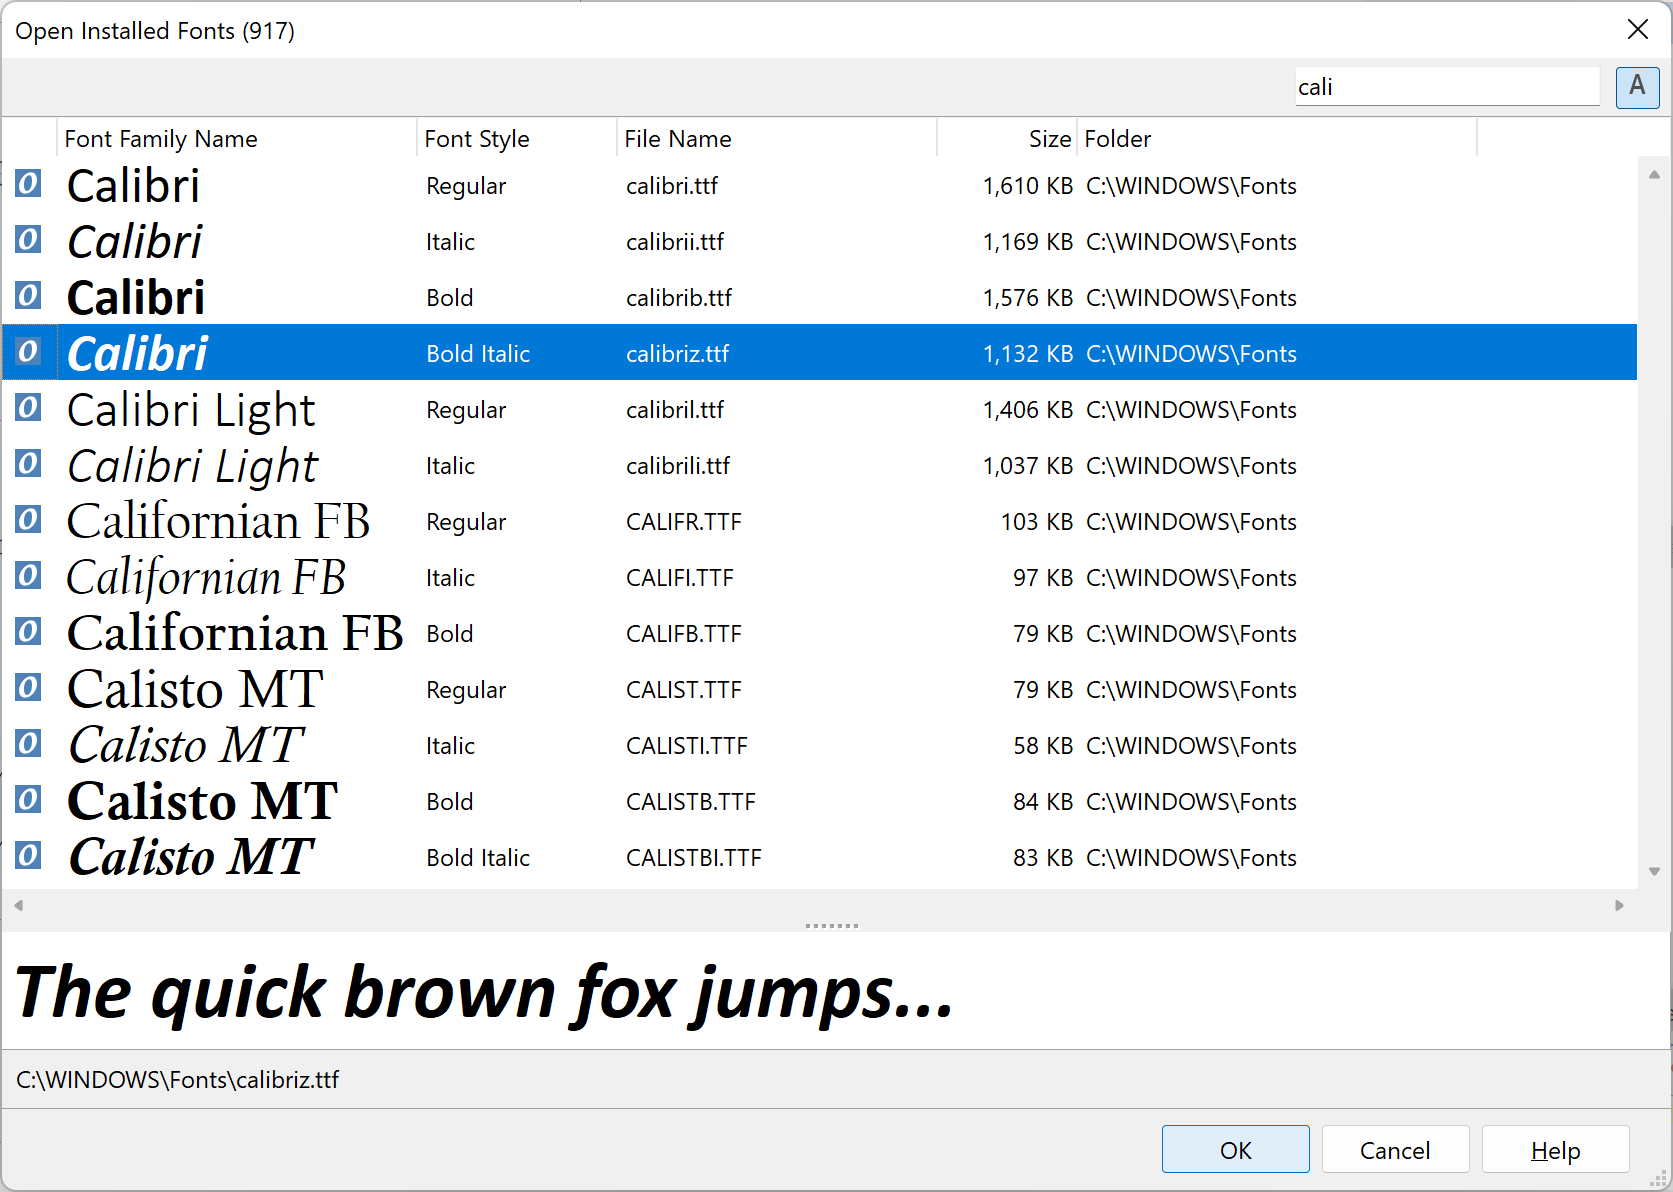Viewport: 1673px width, 1192px height.
Task: Sort by the Font Family Name column
Action: point(236,139)
